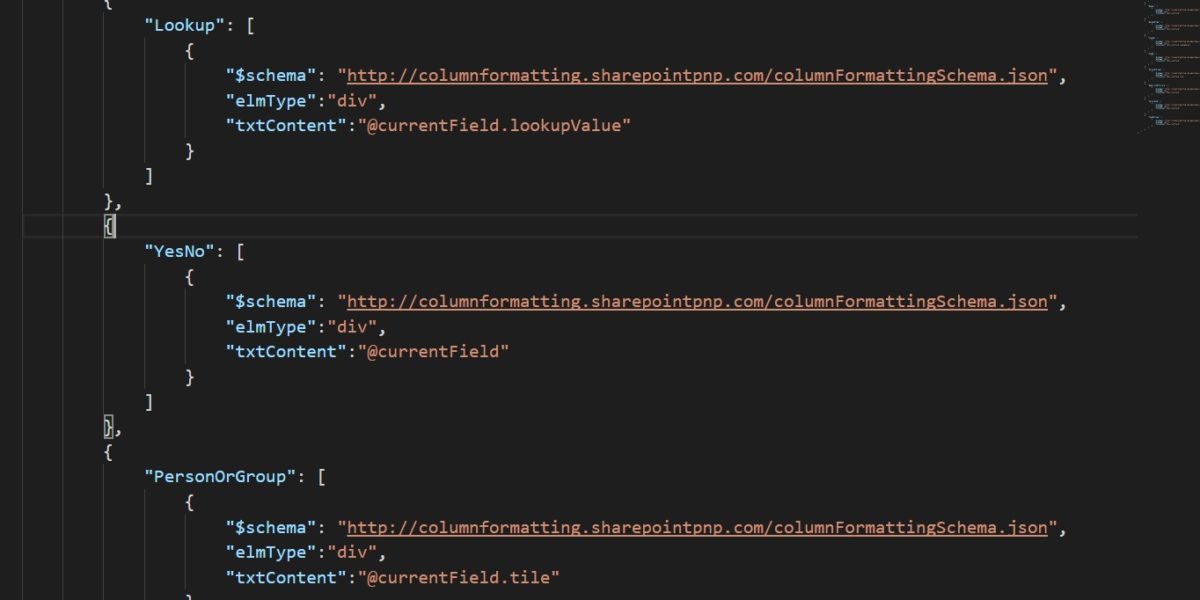
Task: Click "@currentField" value in the YesNo block
Action: [x=435, y=352]
